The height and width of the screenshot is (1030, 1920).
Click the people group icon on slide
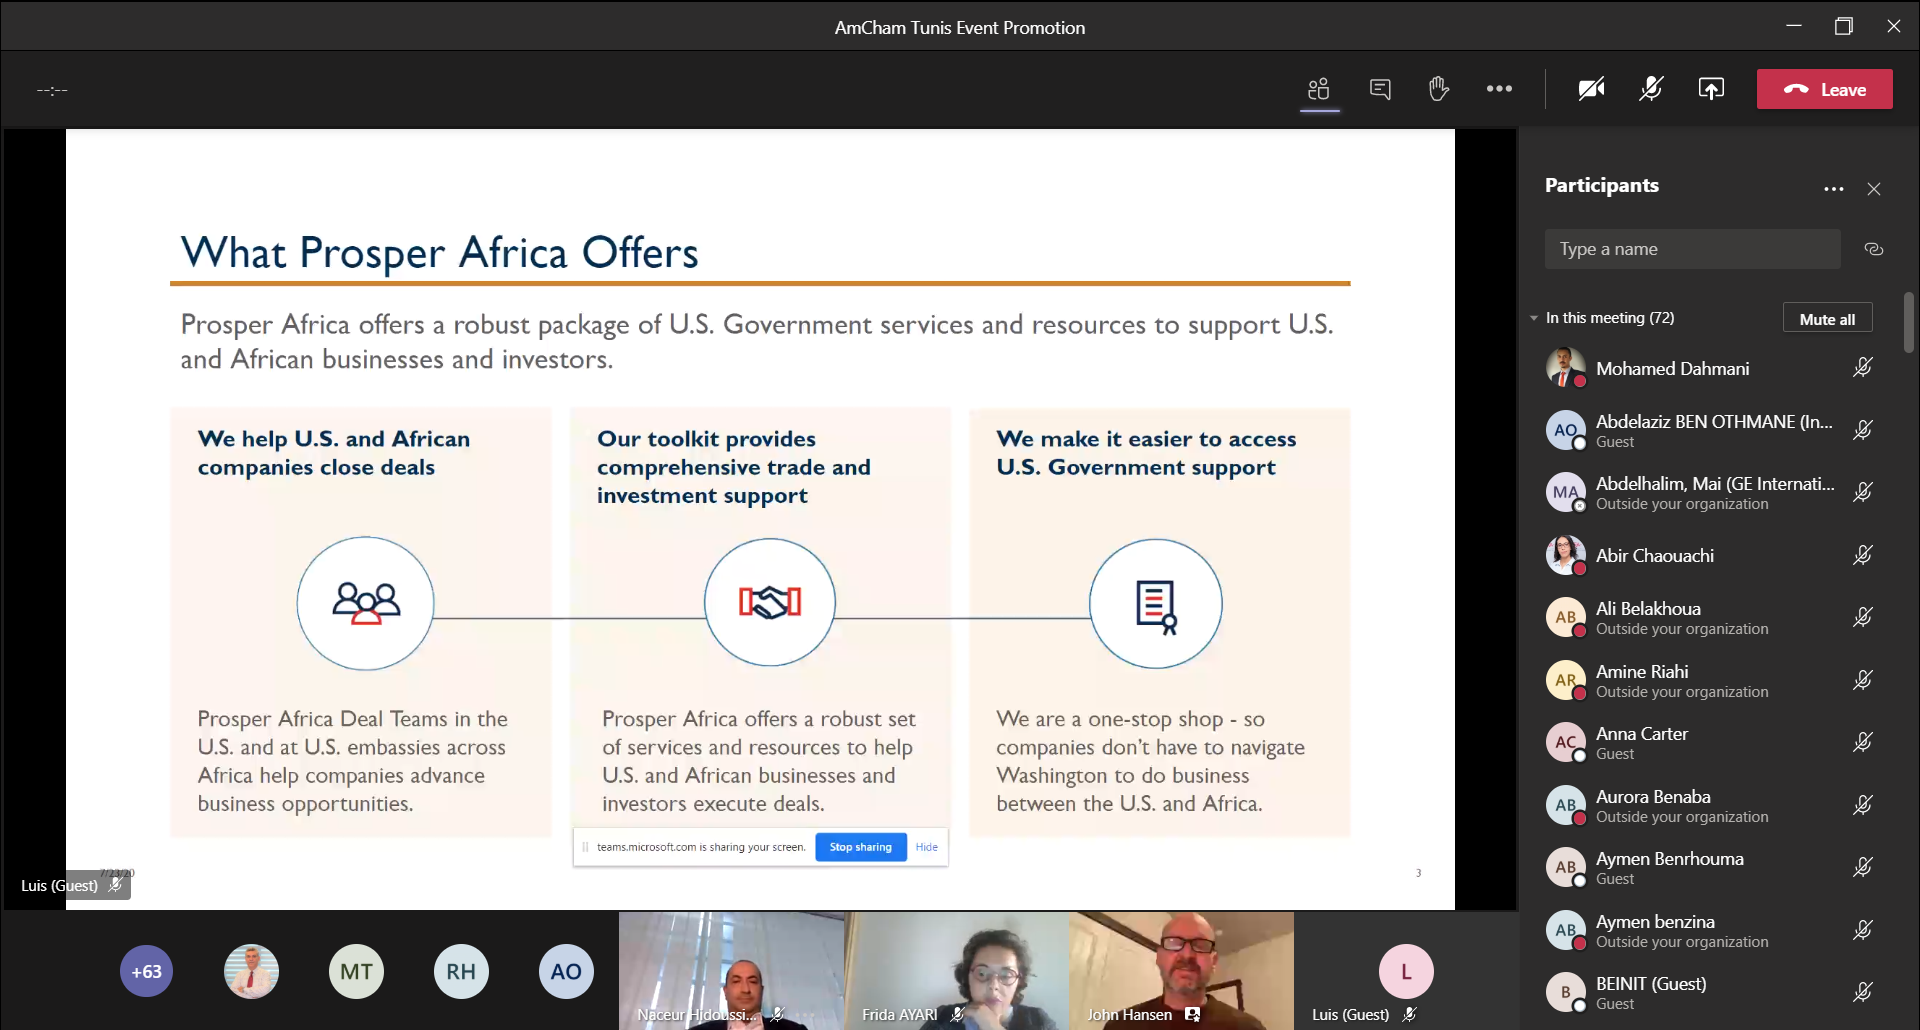point(366,603)
